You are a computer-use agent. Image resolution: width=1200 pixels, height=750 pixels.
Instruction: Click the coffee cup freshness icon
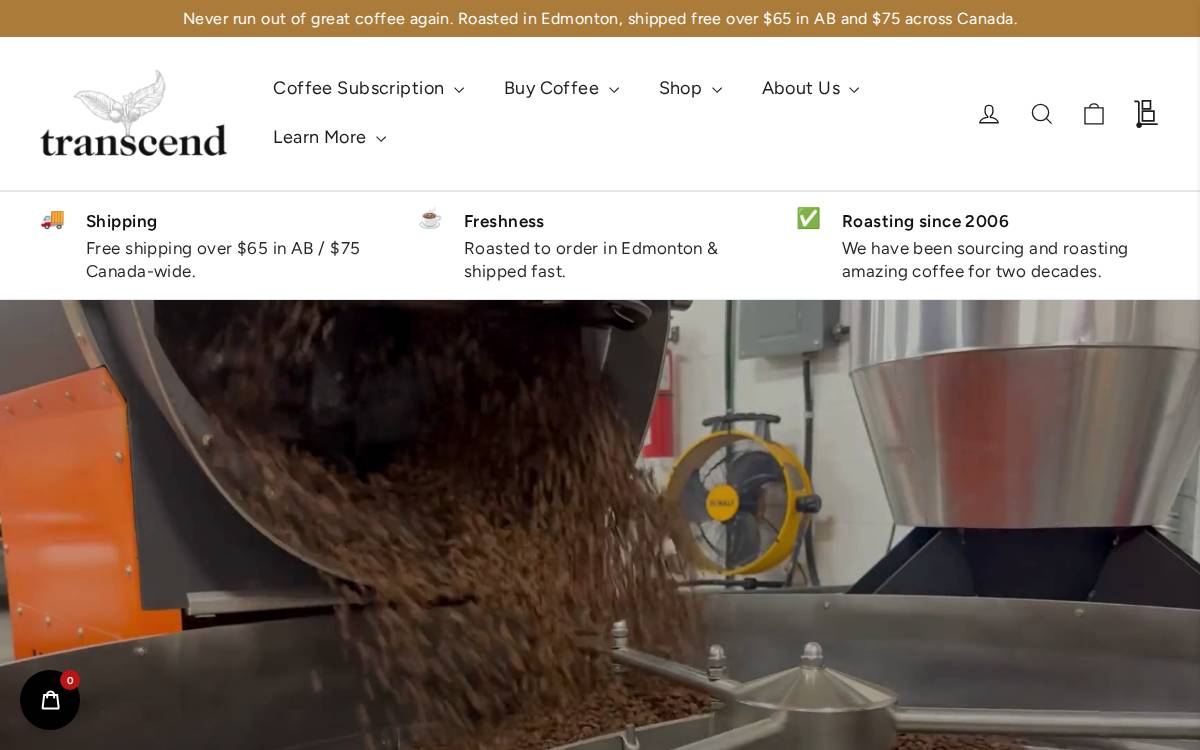click(x=430, y=219)
